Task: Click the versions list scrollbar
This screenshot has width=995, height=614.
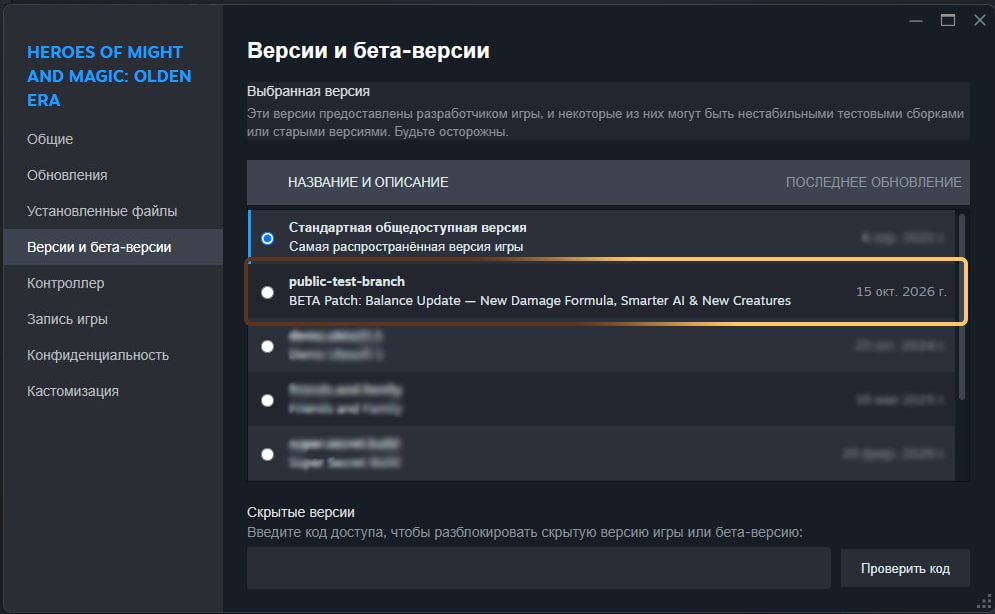Action: click(962, 307)
